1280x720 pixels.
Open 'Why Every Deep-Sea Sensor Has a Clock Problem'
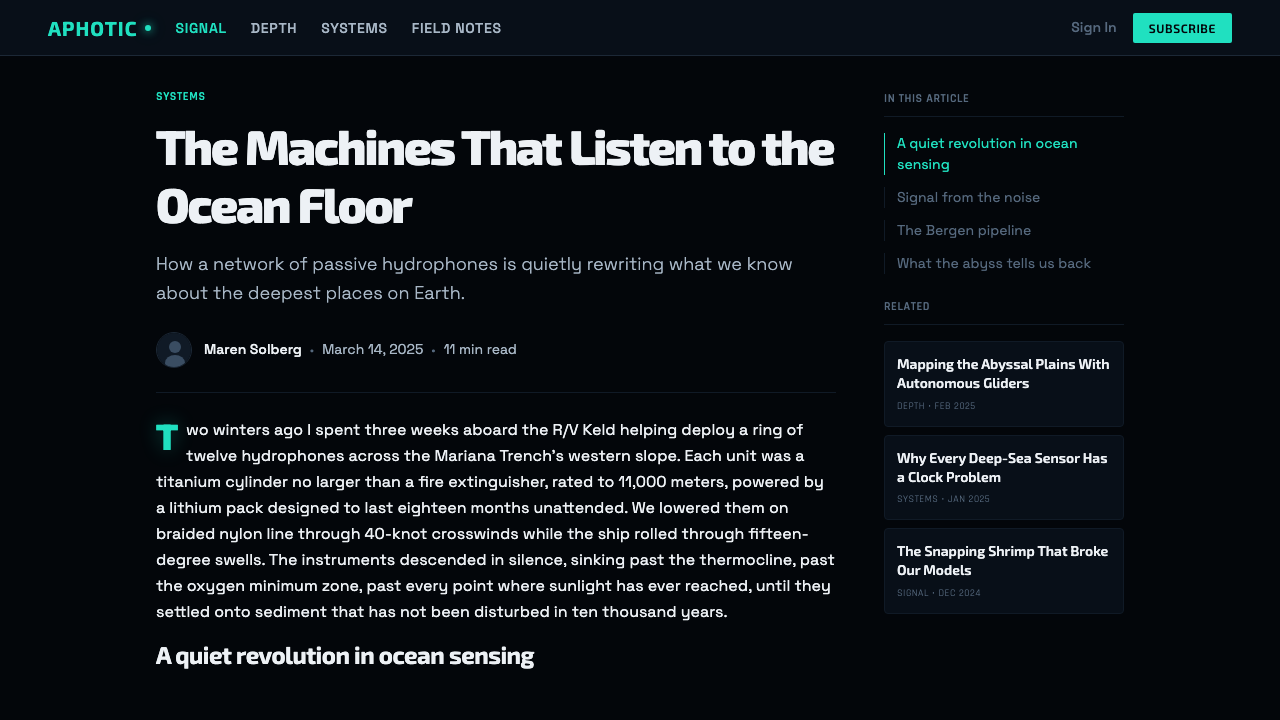tap(1004, 478)
